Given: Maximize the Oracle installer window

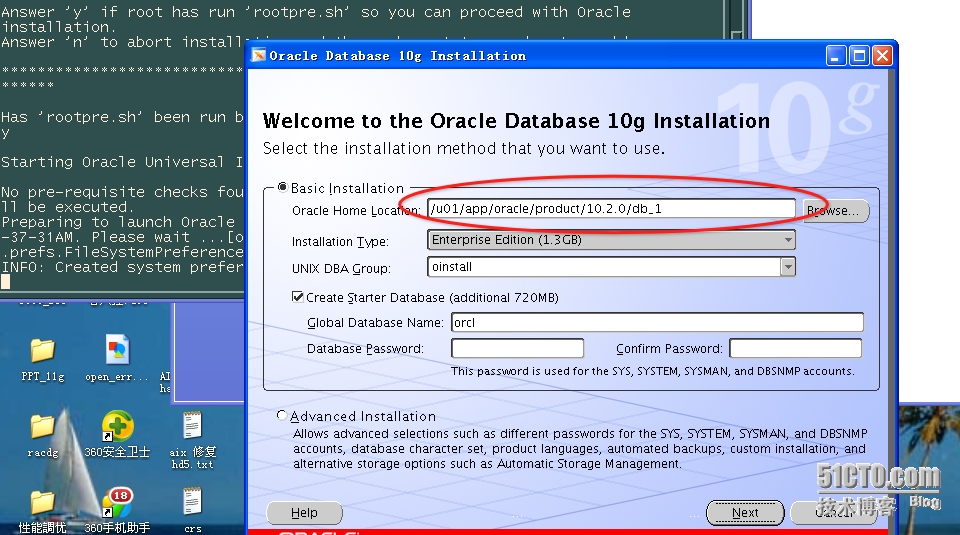Looking at the screenshot, I should [x=859, y=56].
